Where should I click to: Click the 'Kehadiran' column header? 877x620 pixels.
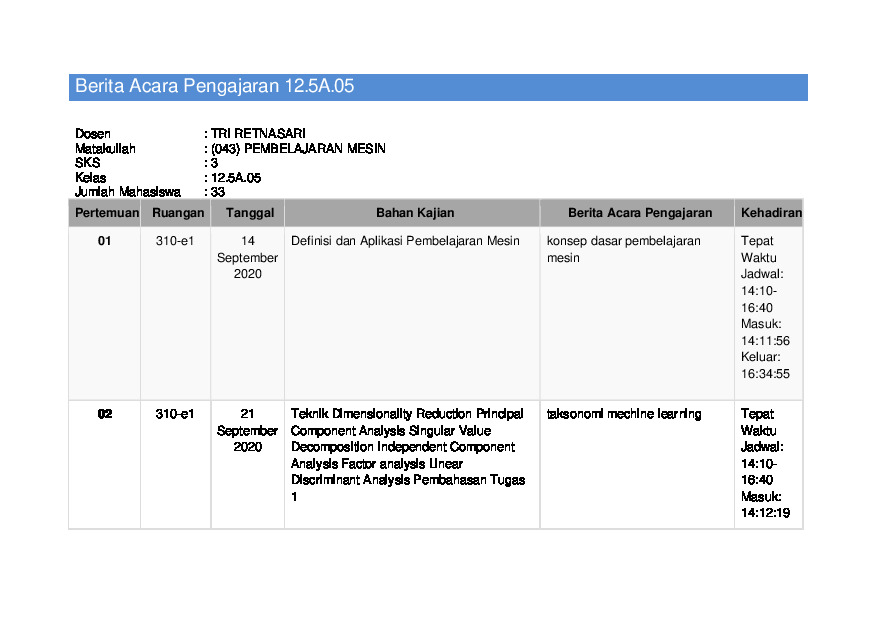click(x=771, y=212)
